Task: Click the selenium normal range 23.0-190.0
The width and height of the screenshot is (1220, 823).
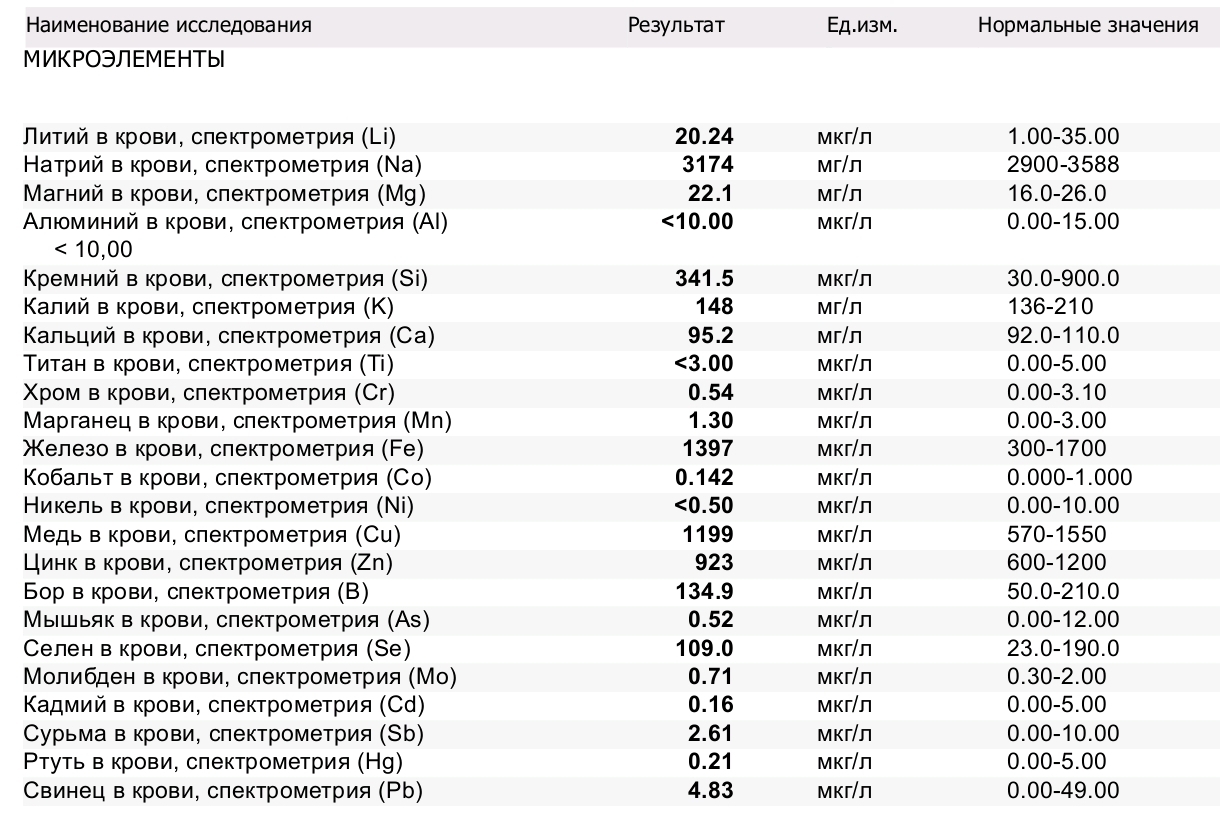Action: tap(1063, 649)
